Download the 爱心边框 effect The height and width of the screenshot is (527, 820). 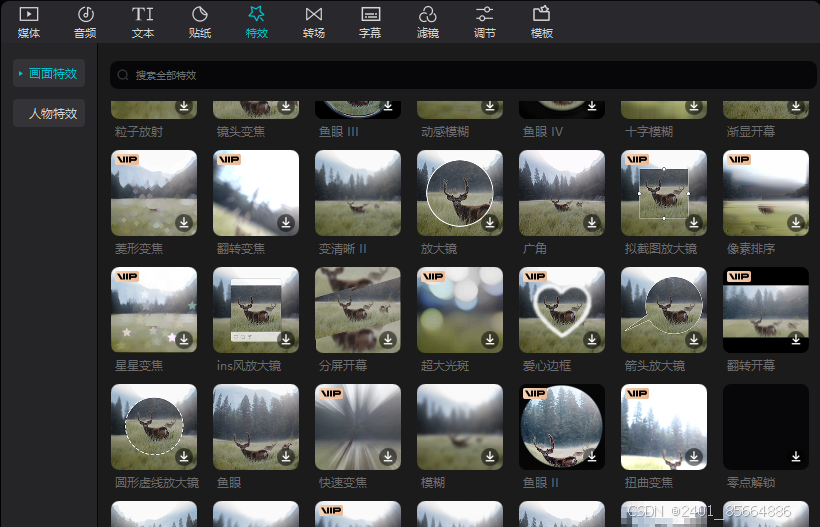(591, 340)
